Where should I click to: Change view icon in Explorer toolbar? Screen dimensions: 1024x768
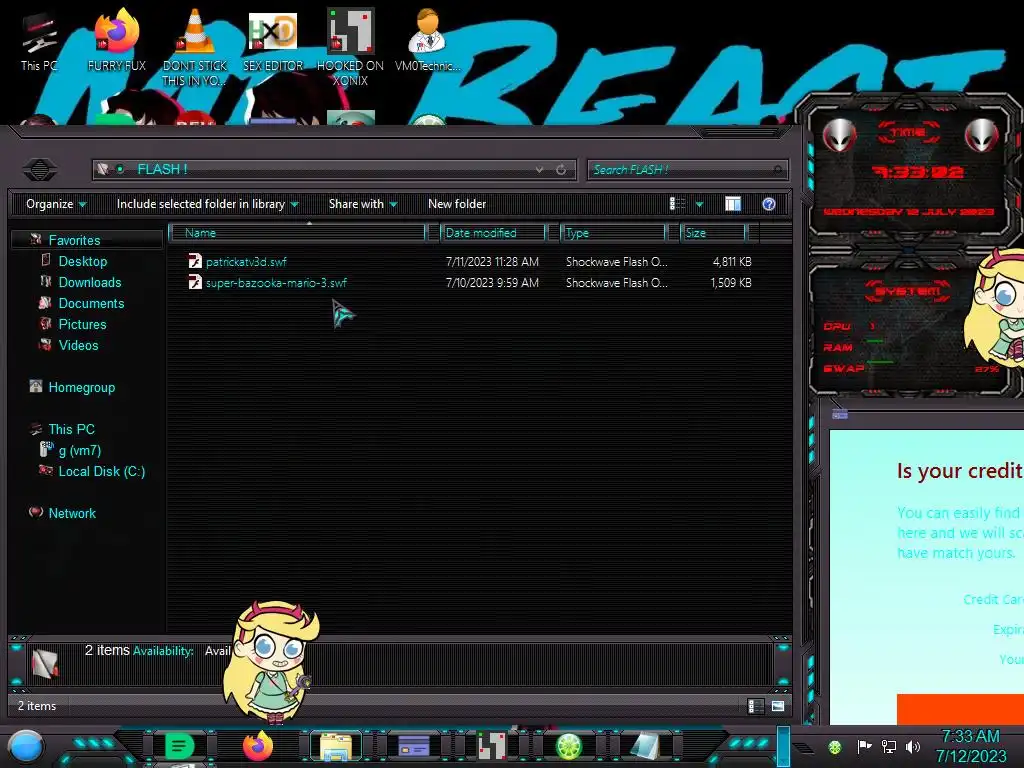tap(678, 204)
